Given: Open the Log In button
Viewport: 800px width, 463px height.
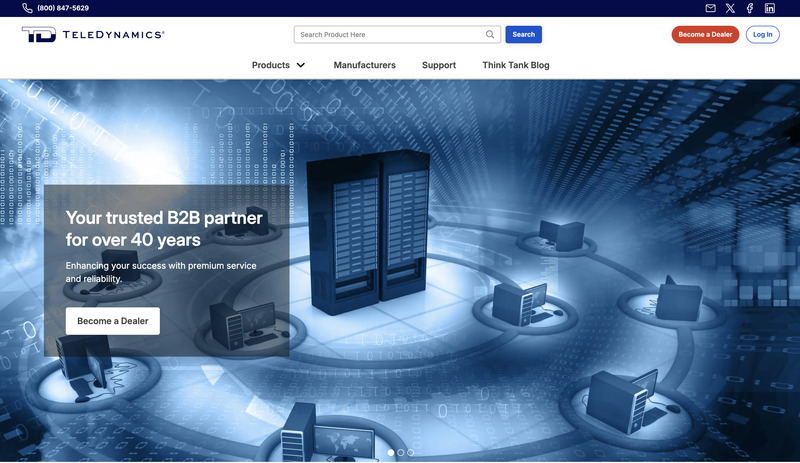Looking at the screenshot, I should 762,34.
